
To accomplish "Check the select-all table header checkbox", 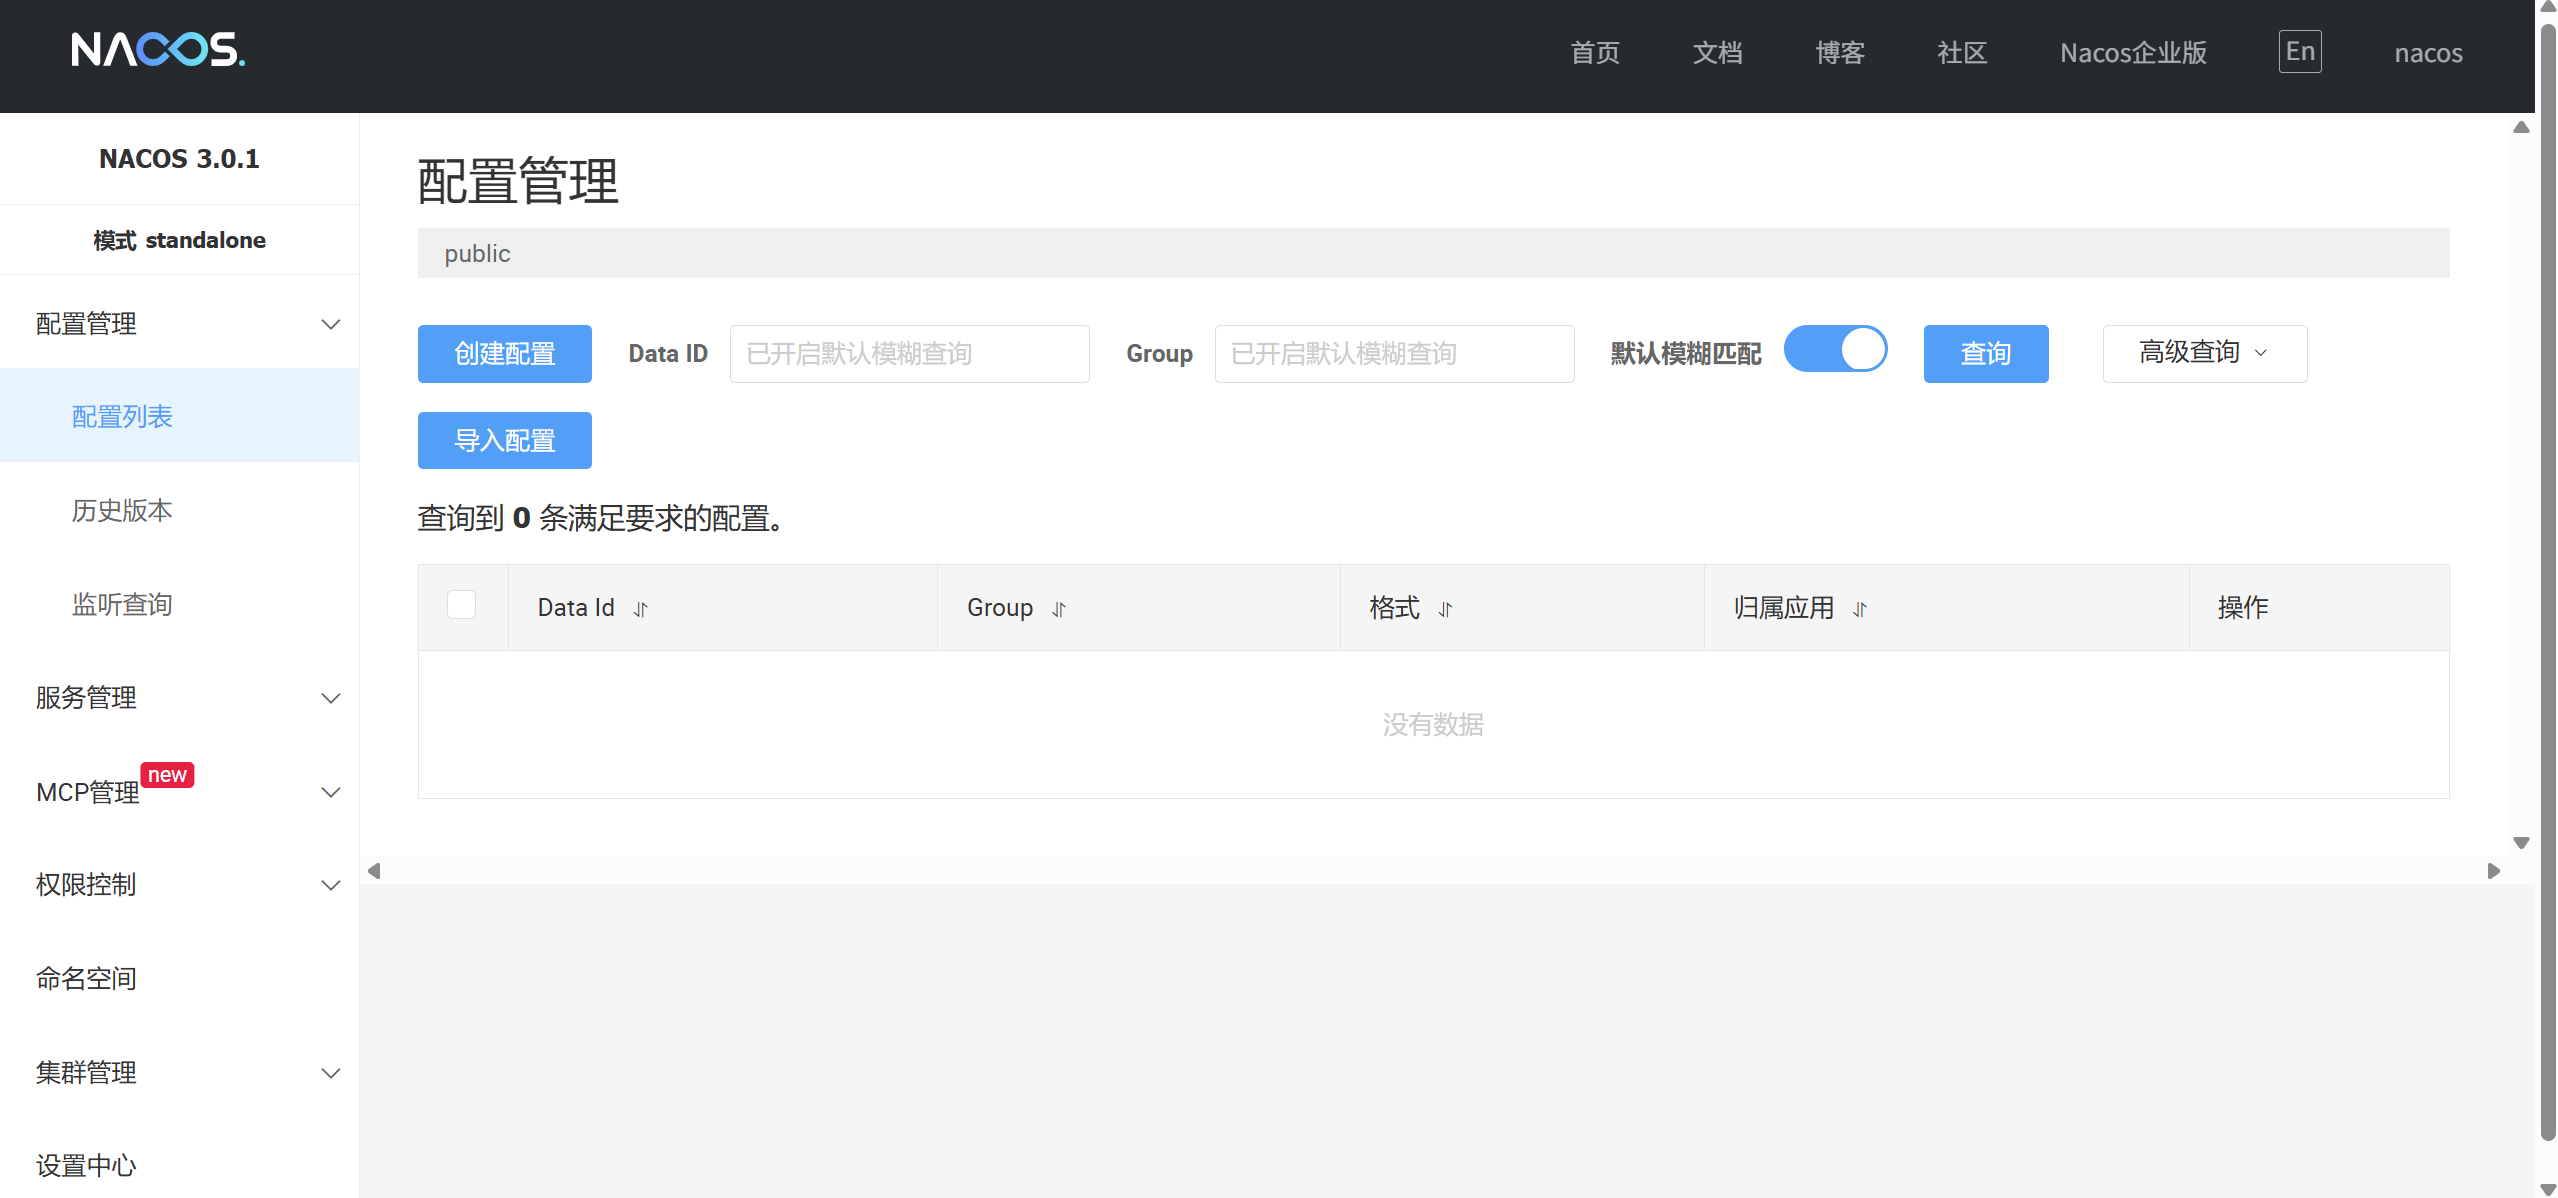I will click(461, 605).
